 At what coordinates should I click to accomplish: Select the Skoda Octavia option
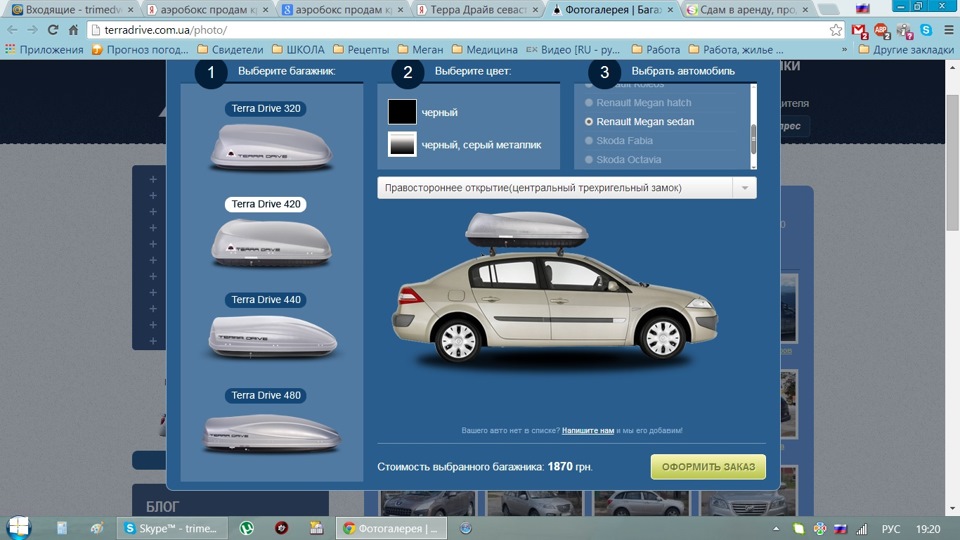pyautogui.click(x=623, y=160)
